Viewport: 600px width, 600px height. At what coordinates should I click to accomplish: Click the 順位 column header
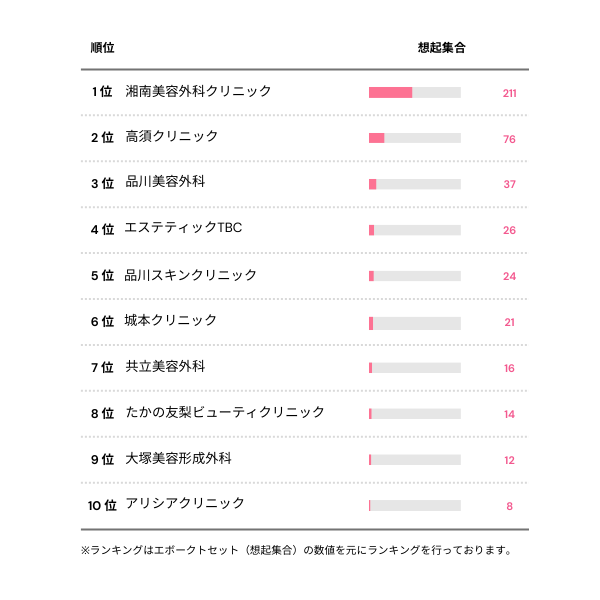[102, 47]
